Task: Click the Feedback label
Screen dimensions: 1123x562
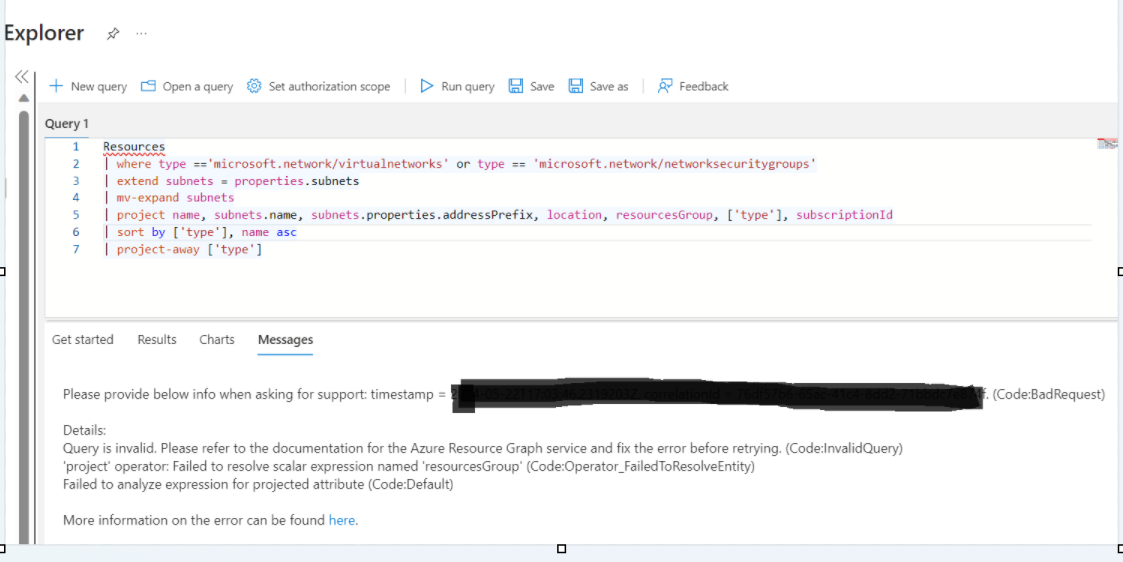Action: pyautogui.click(x=703, y=87)
